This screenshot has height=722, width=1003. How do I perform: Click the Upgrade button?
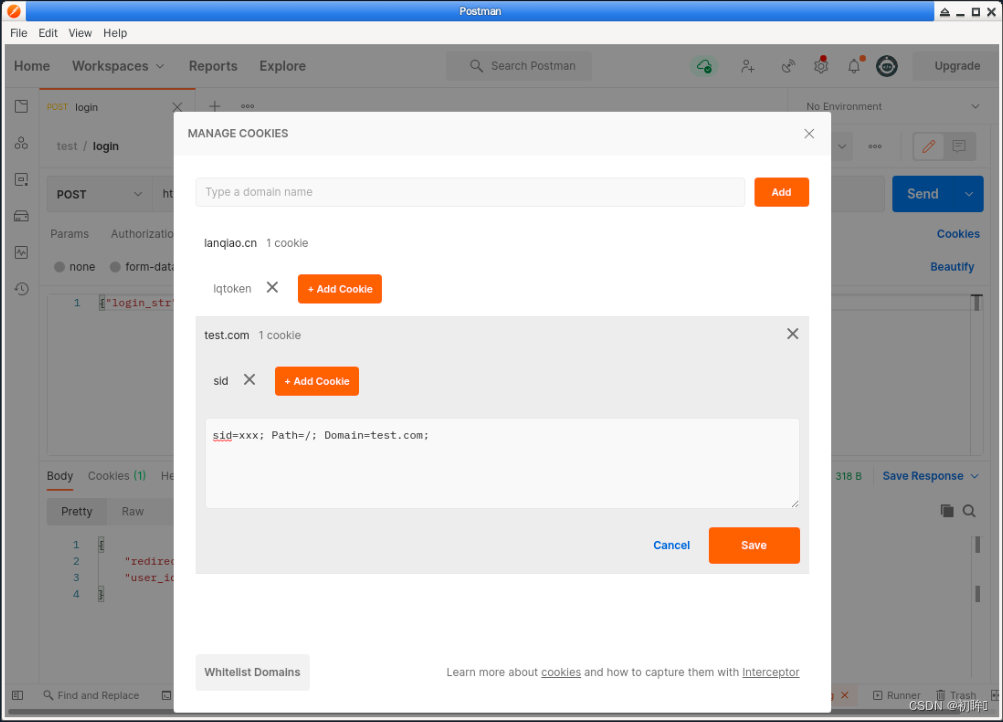[x=957, y=66]
